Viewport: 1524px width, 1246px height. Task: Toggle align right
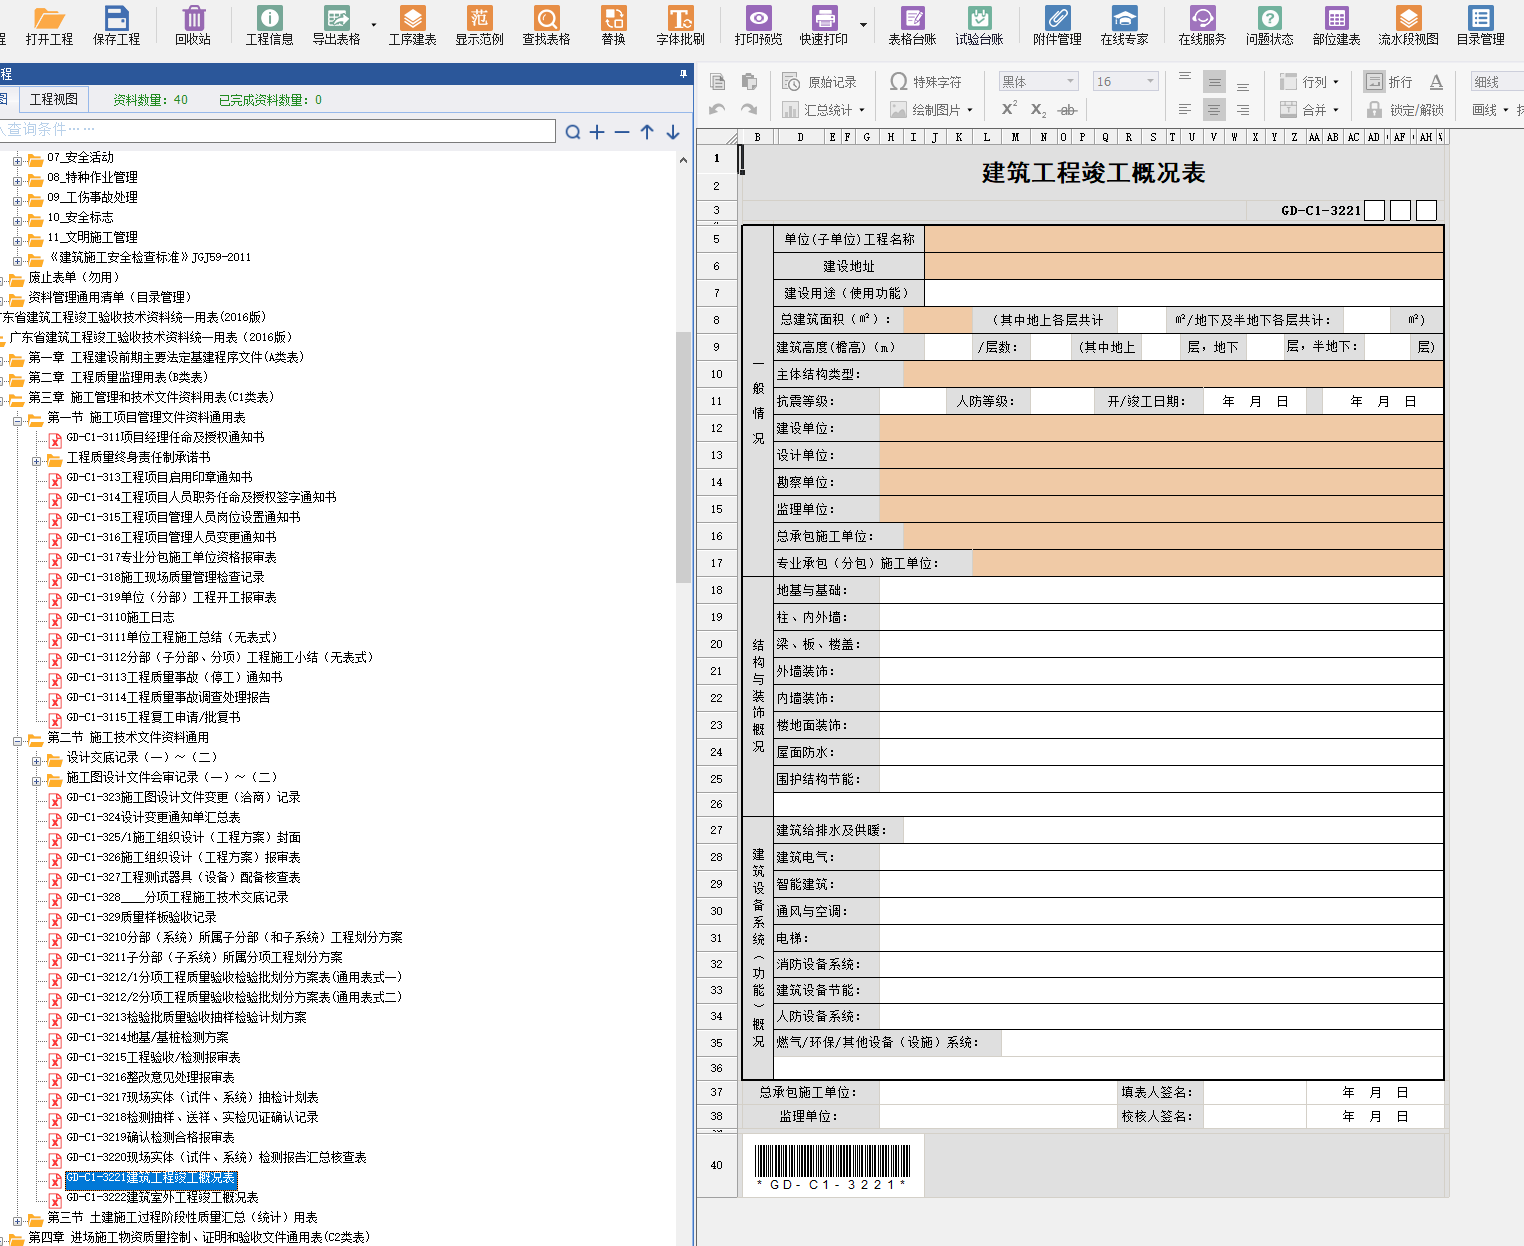[x=1243, y=110]
